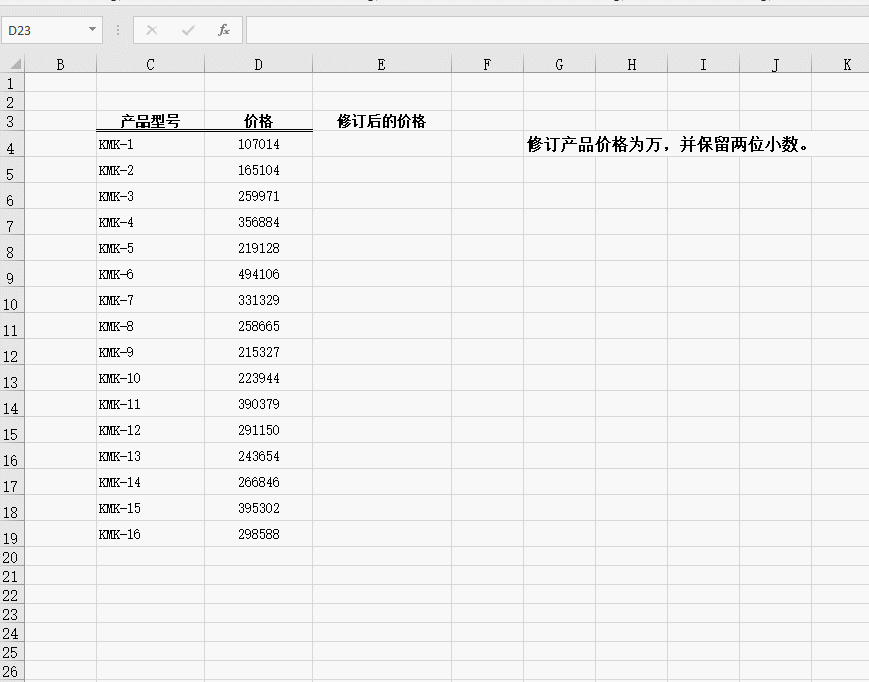Screen dimensions: 869x682
Task: Click price value 395302
Action: pyautogui.click(x=258, y=509)
